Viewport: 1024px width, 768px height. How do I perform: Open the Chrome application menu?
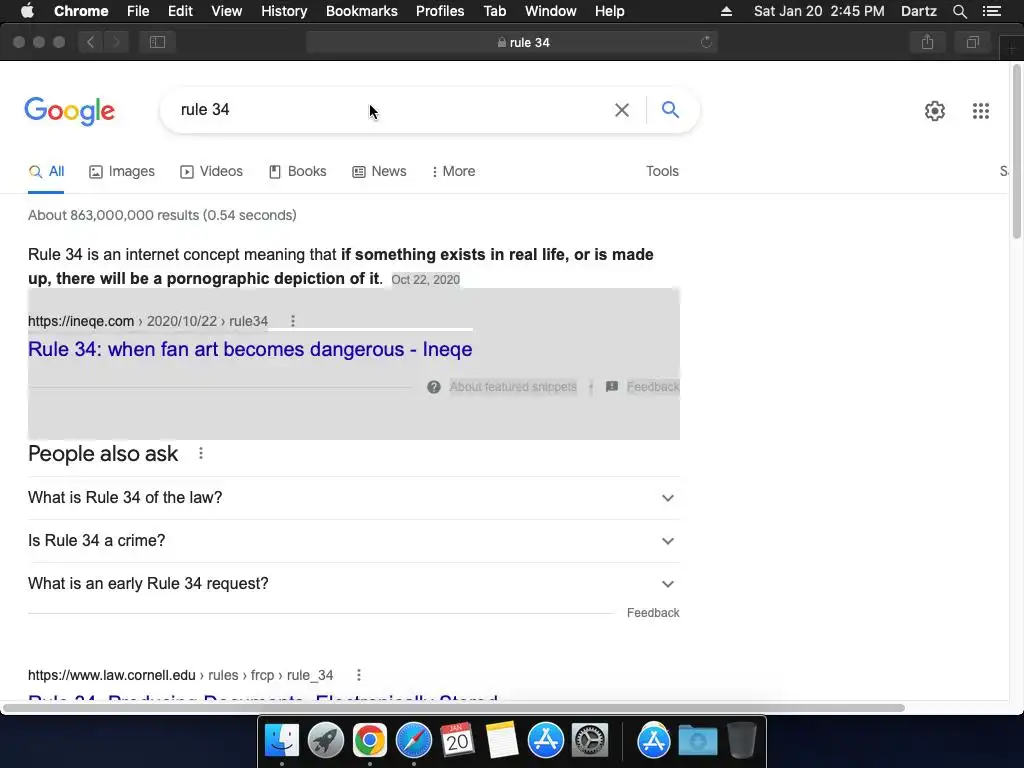[81, 11]
